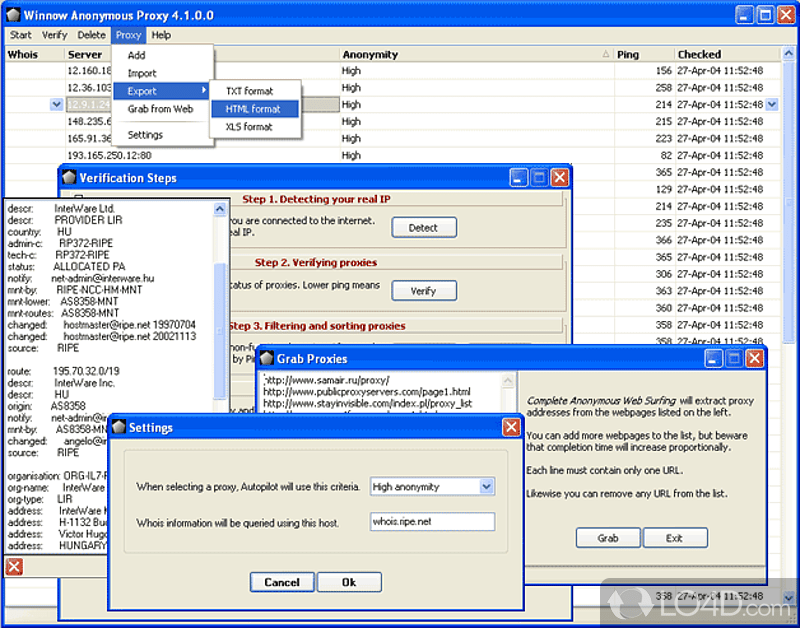Click the stayinvisible.com URL line
The image size is (800, 628).
point(367,403)
